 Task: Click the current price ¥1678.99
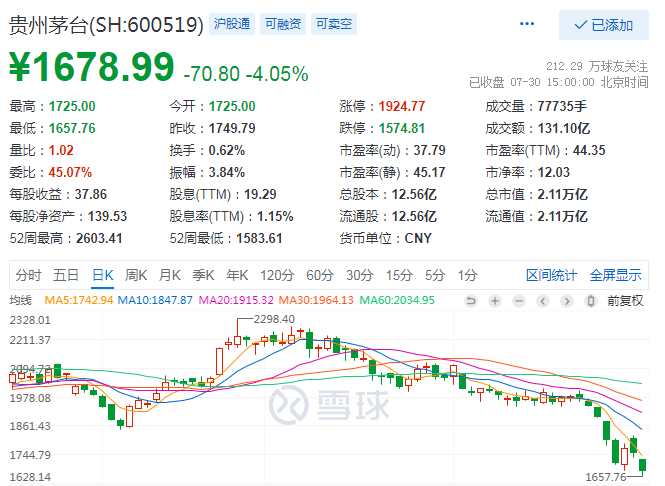[x=92, y=67]
